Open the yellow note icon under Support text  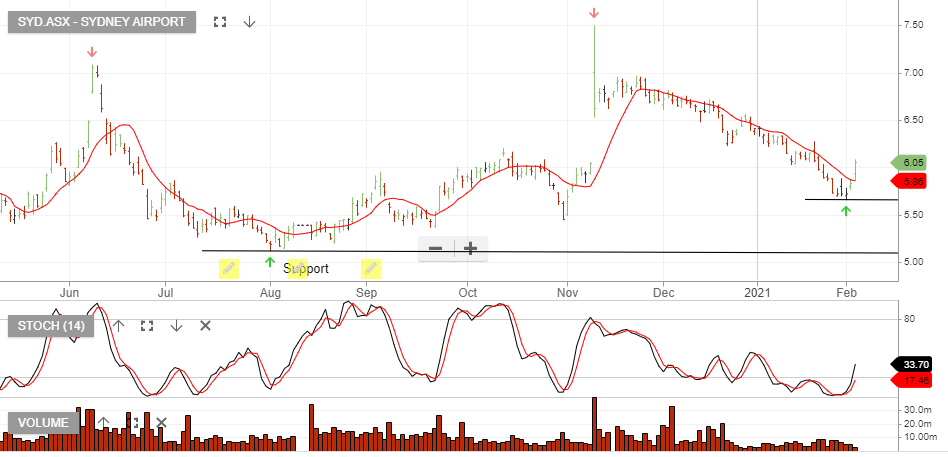(298, 269)
